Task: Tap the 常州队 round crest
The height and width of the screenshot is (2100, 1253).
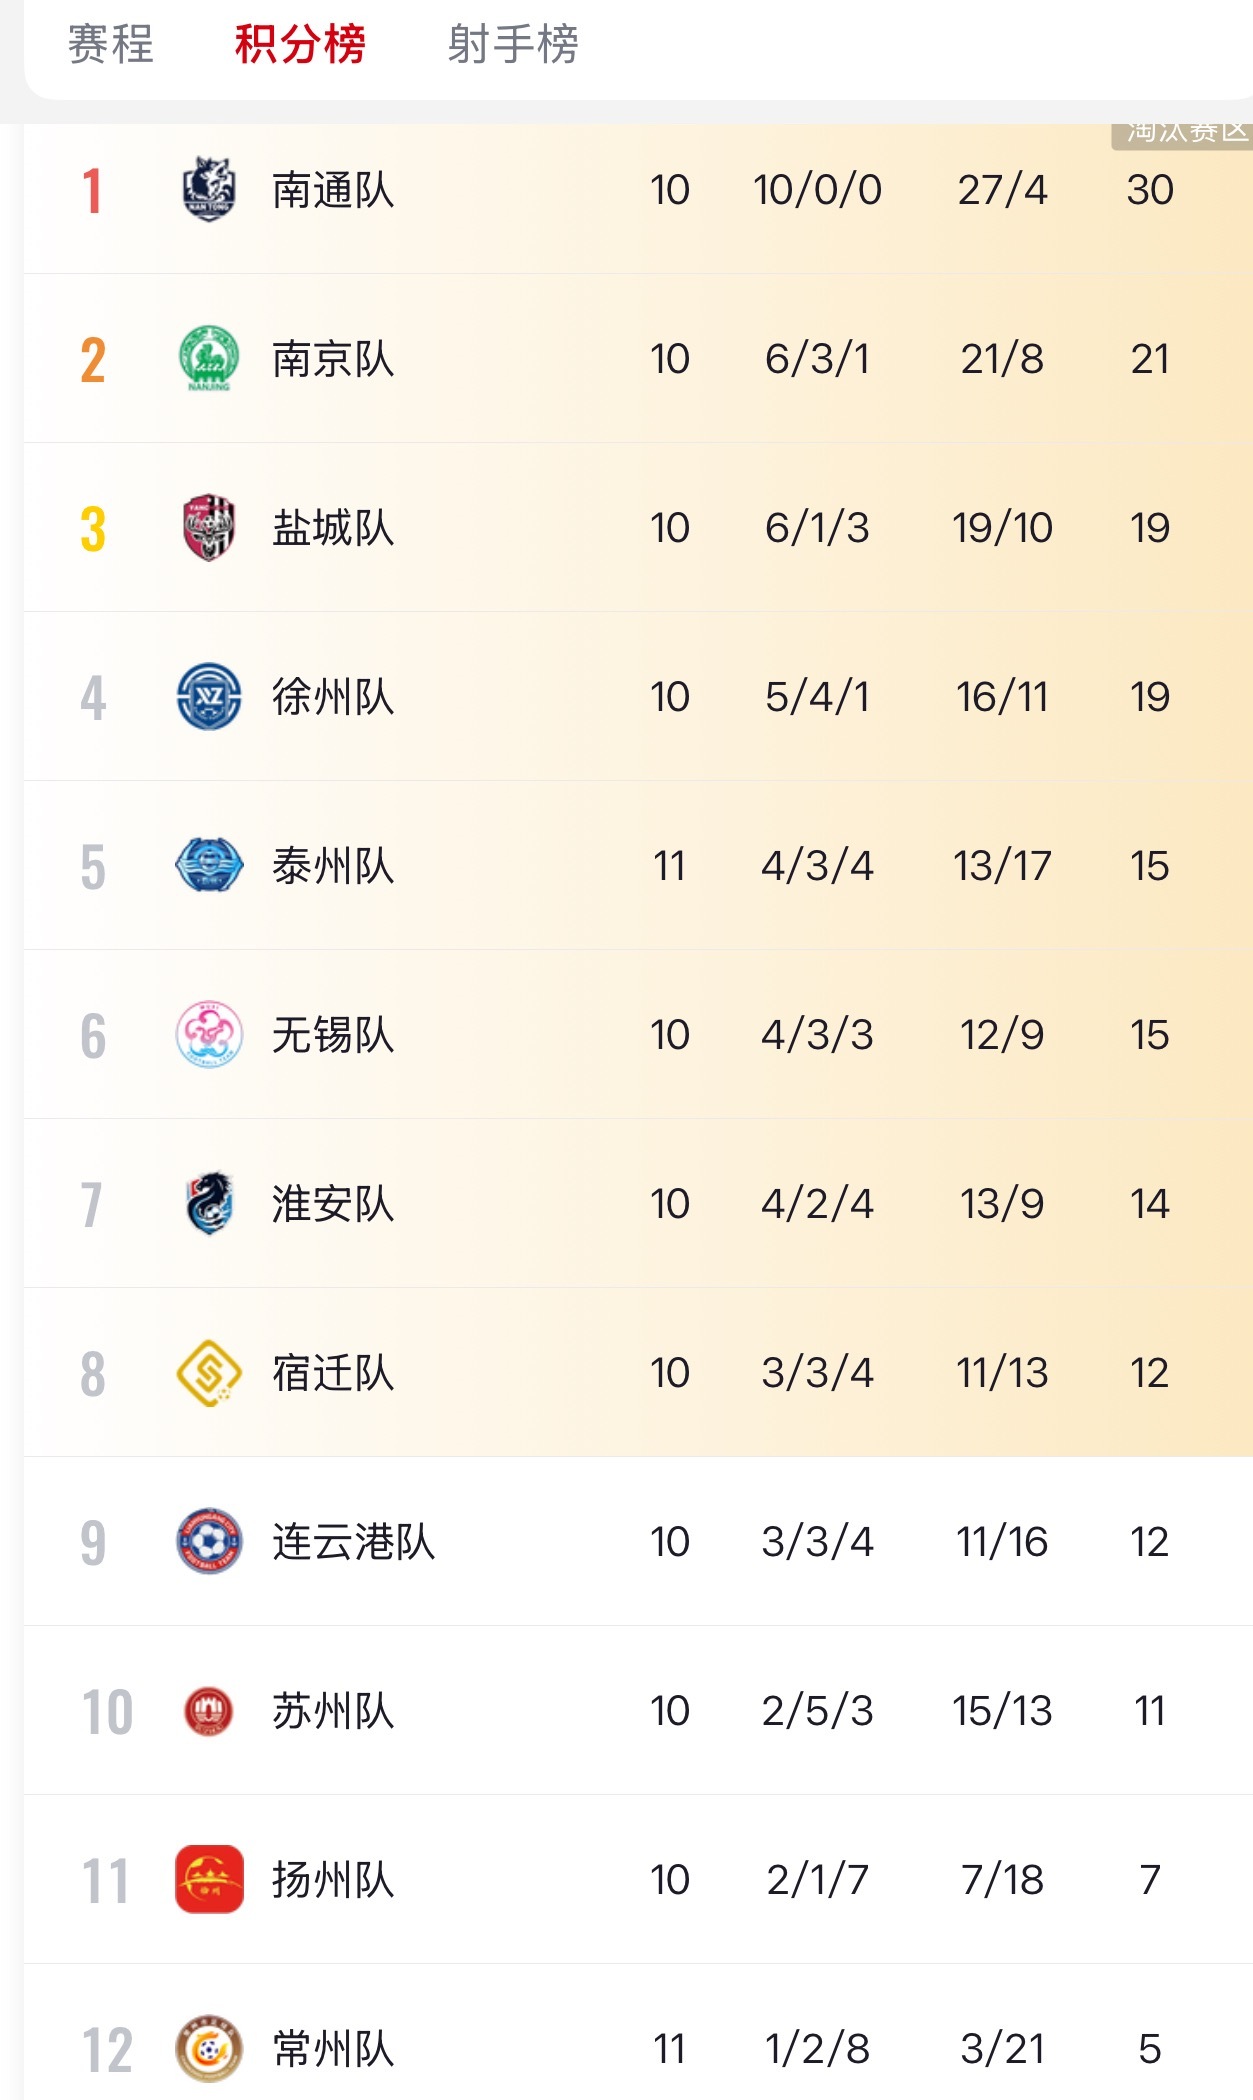Action: tap(209, 2048)
